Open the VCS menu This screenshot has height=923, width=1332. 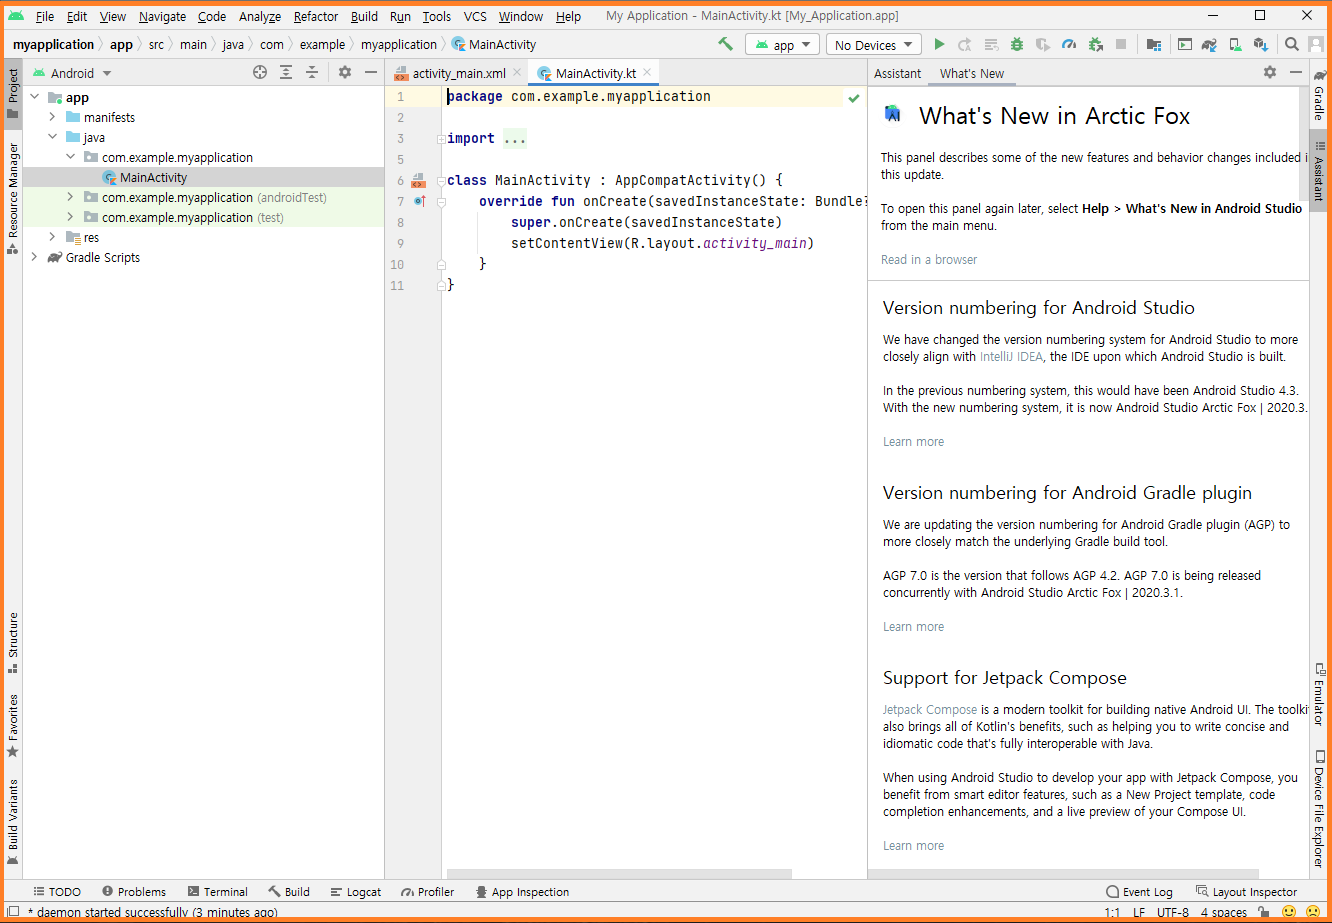tap(475, 16)
